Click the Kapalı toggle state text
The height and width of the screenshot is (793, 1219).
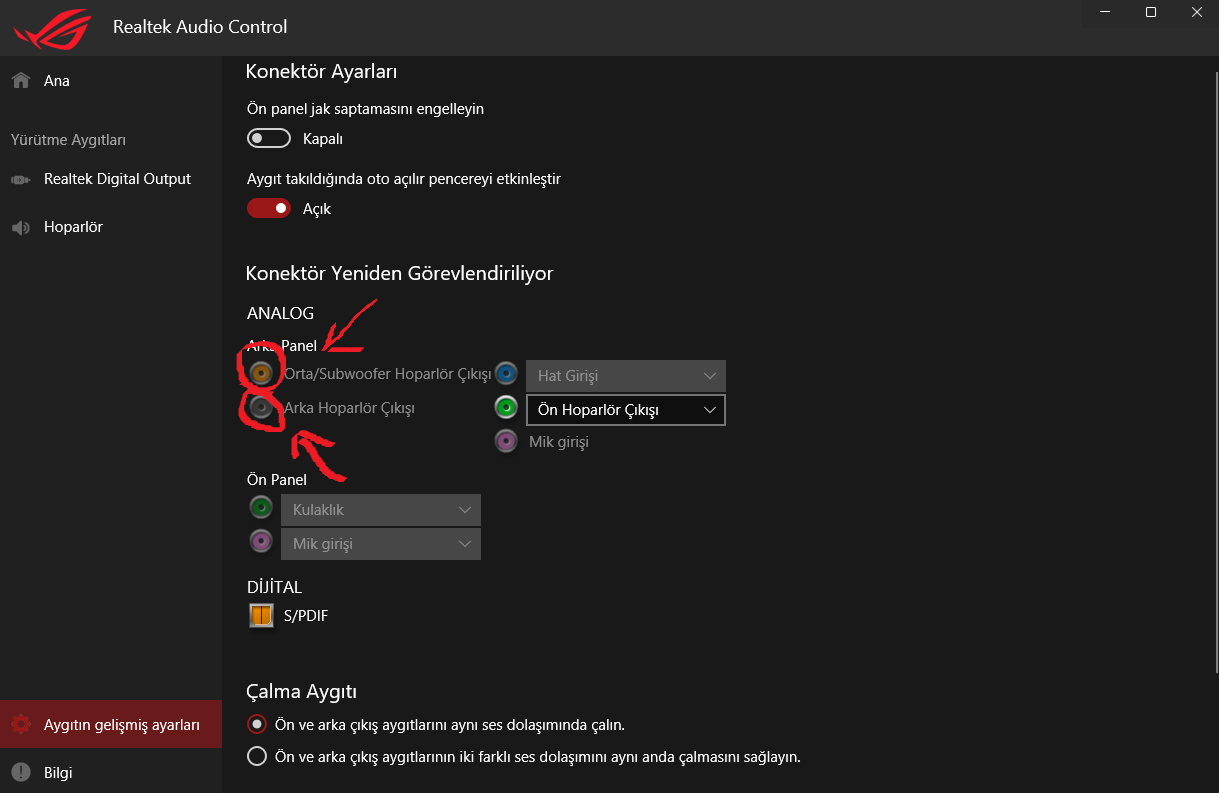click(323, 139)
